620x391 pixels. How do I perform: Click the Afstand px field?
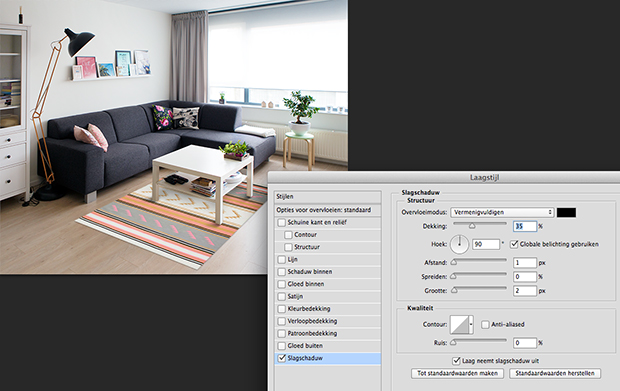tap(525, 263)
